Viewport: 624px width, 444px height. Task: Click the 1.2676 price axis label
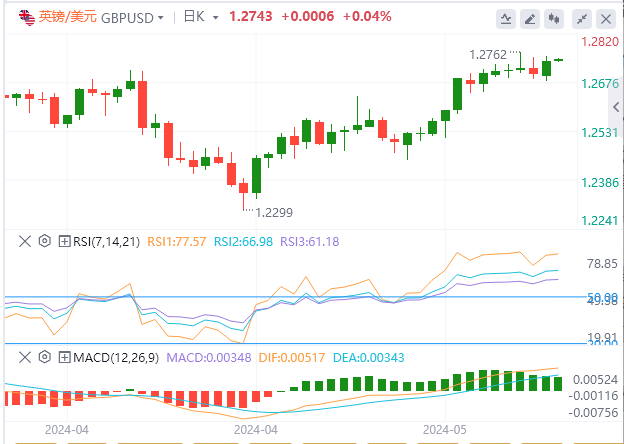[x=600, y=84]
